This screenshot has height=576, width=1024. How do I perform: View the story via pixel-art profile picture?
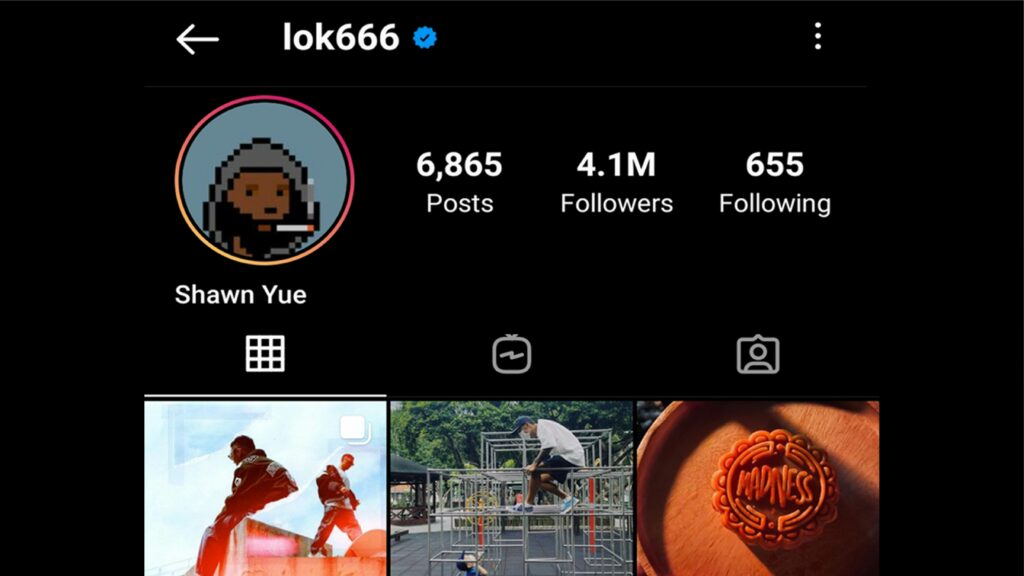pos(264,180)
